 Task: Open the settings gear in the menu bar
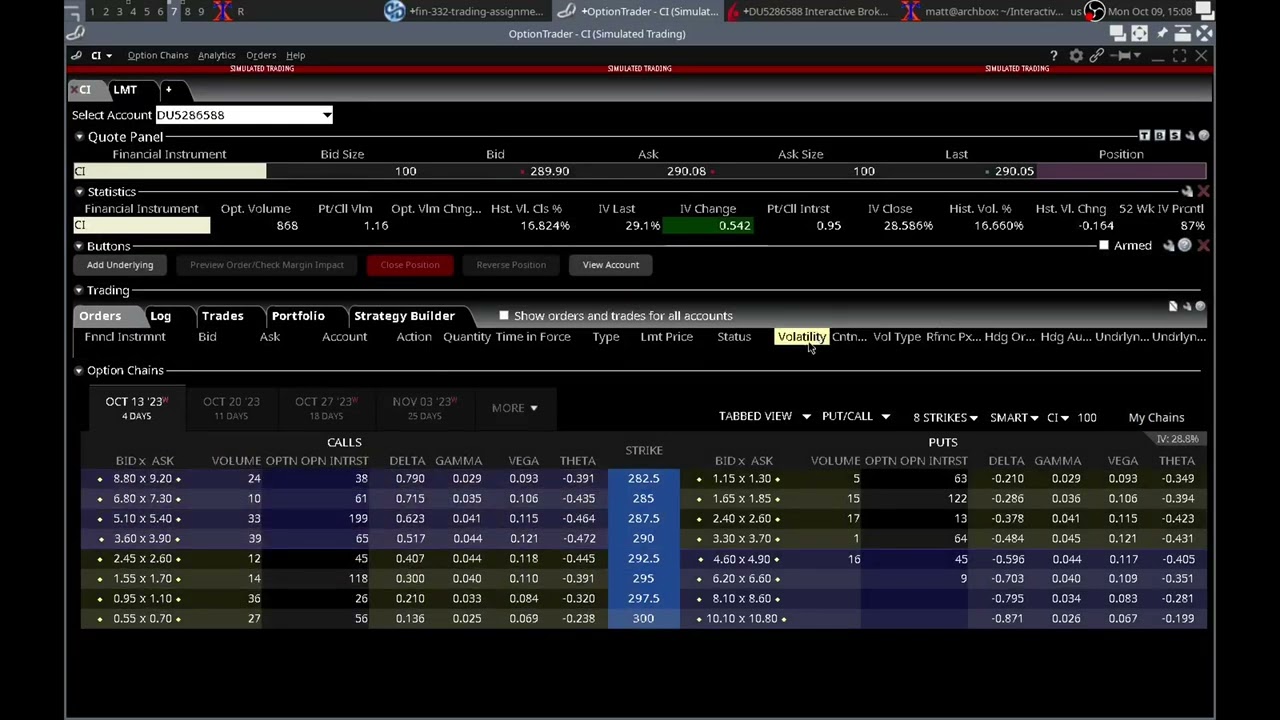1076,56
